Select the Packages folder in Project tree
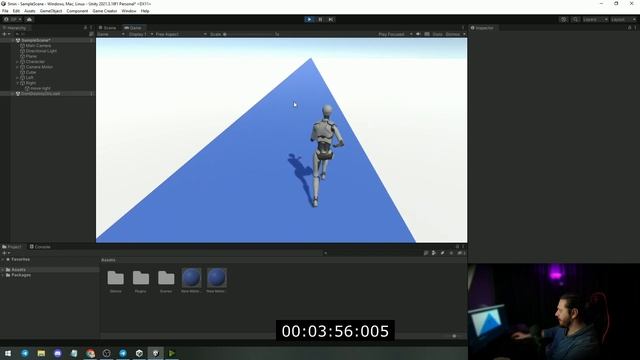Image resolution: width=640 pixels, height=360 pixels. (x=21, y=275)
